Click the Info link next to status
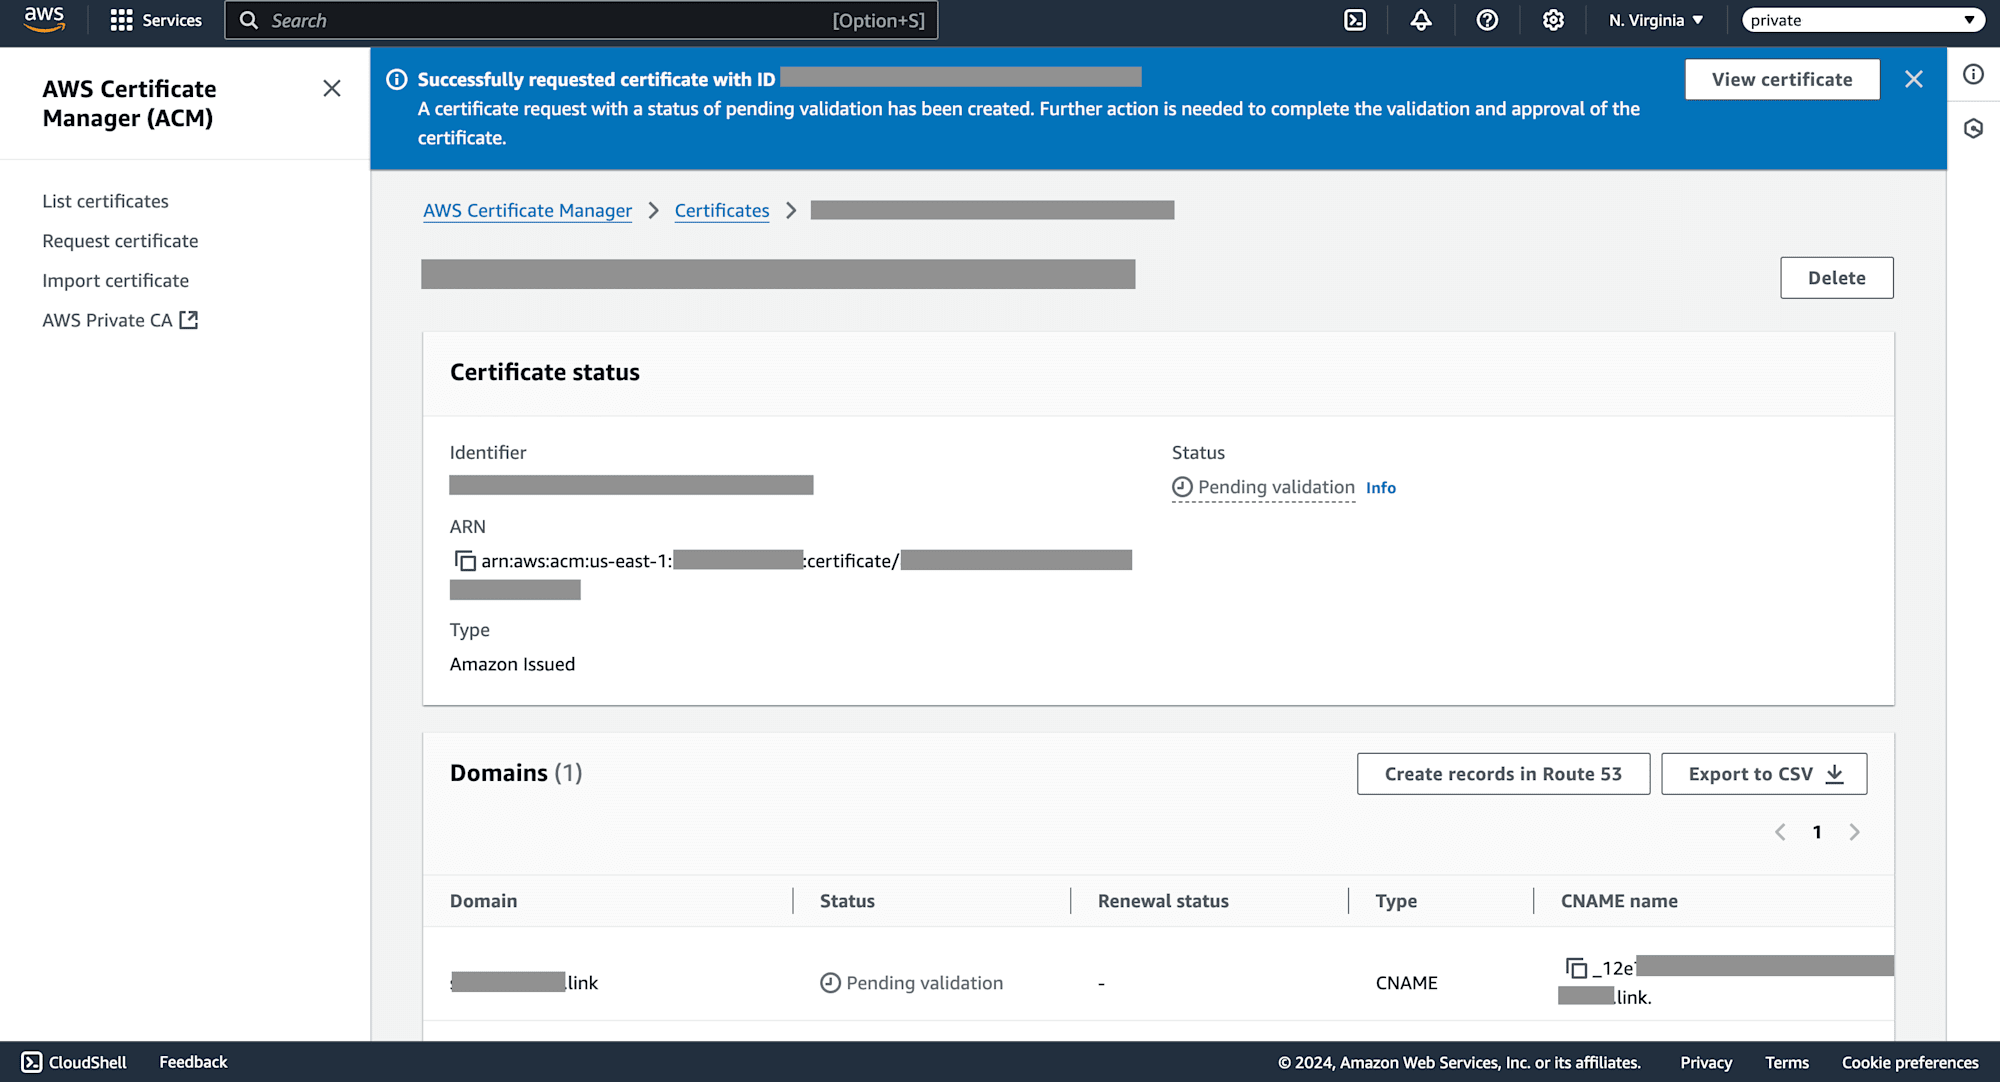 pyautogui.click(x=1381, y=488)
